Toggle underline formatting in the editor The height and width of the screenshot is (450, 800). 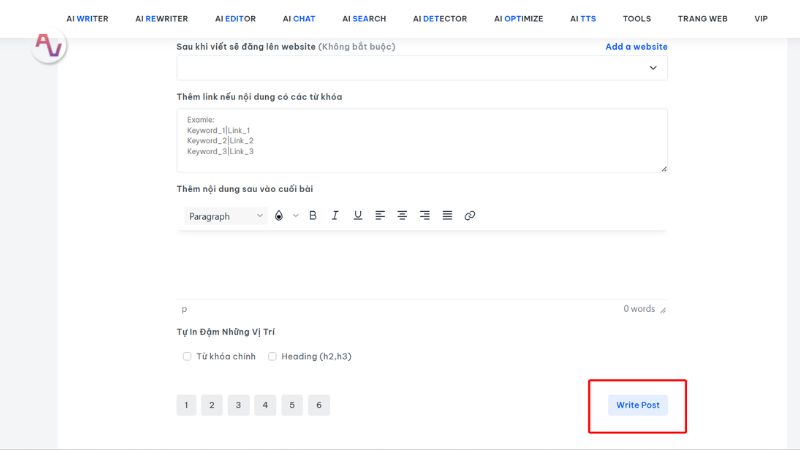pos(358,216)
